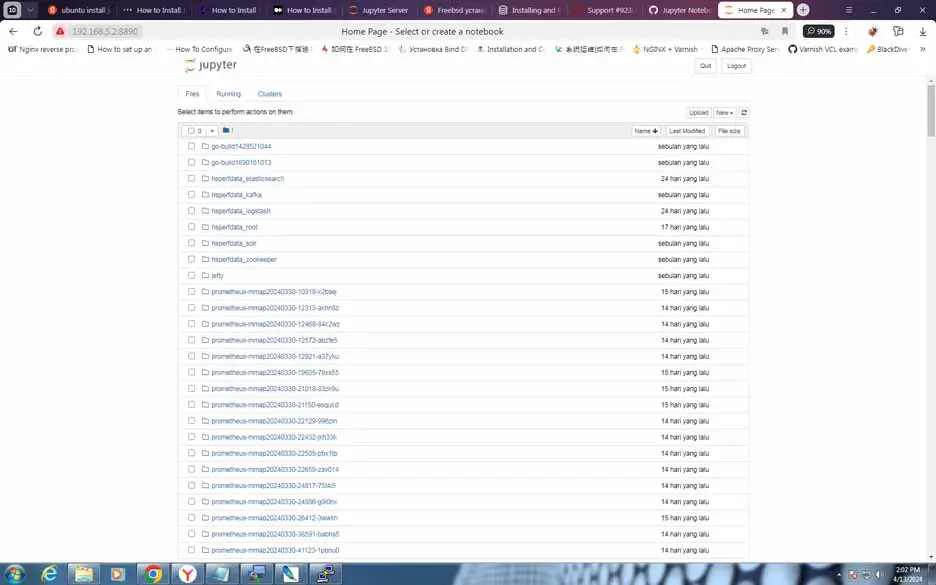Expand the tab list chevron
The image size is (936, 585).
30,10
